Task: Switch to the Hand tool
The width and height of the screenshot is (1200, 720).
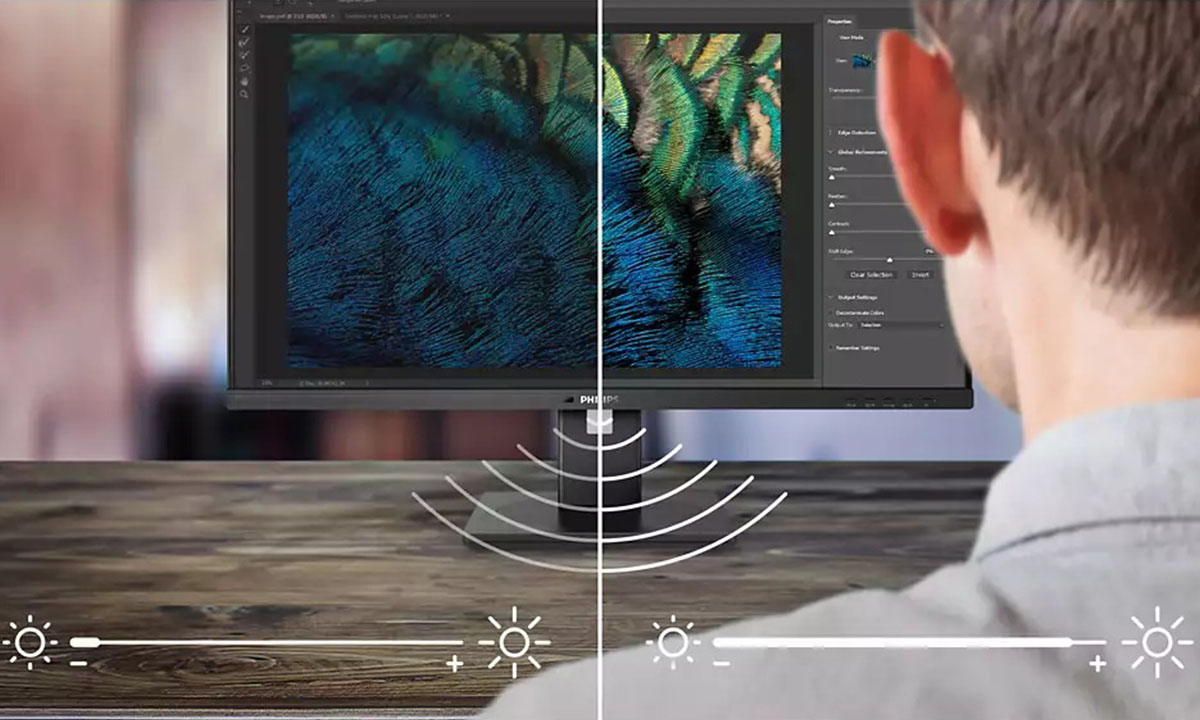Action: point(244,80)
